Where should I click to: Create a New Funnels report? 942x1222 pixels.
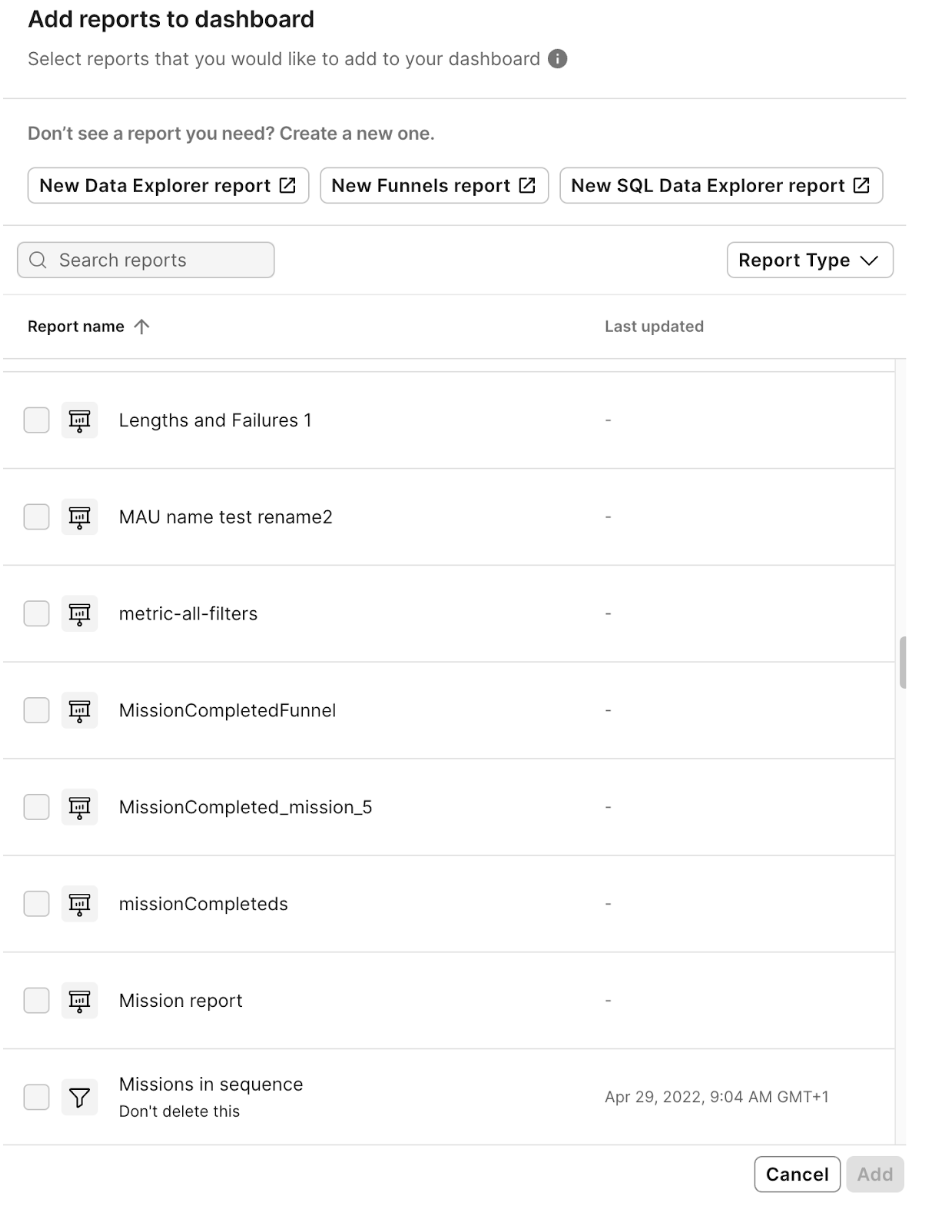tap(434, 186)
